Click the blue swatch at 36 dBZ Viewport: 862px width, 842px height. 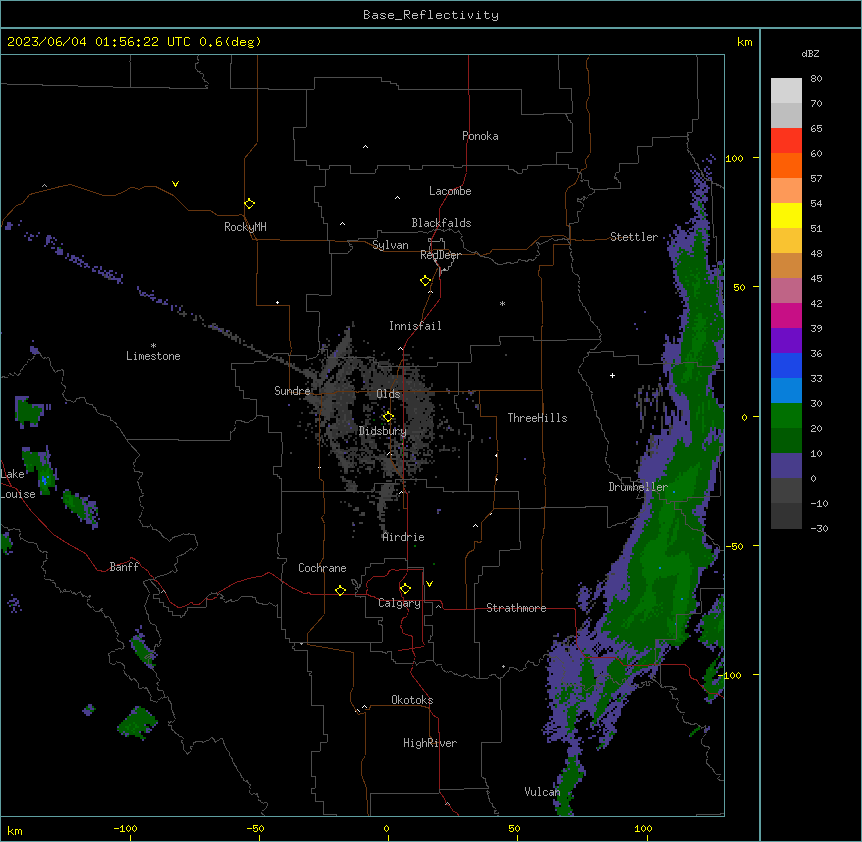coord(786,365)
